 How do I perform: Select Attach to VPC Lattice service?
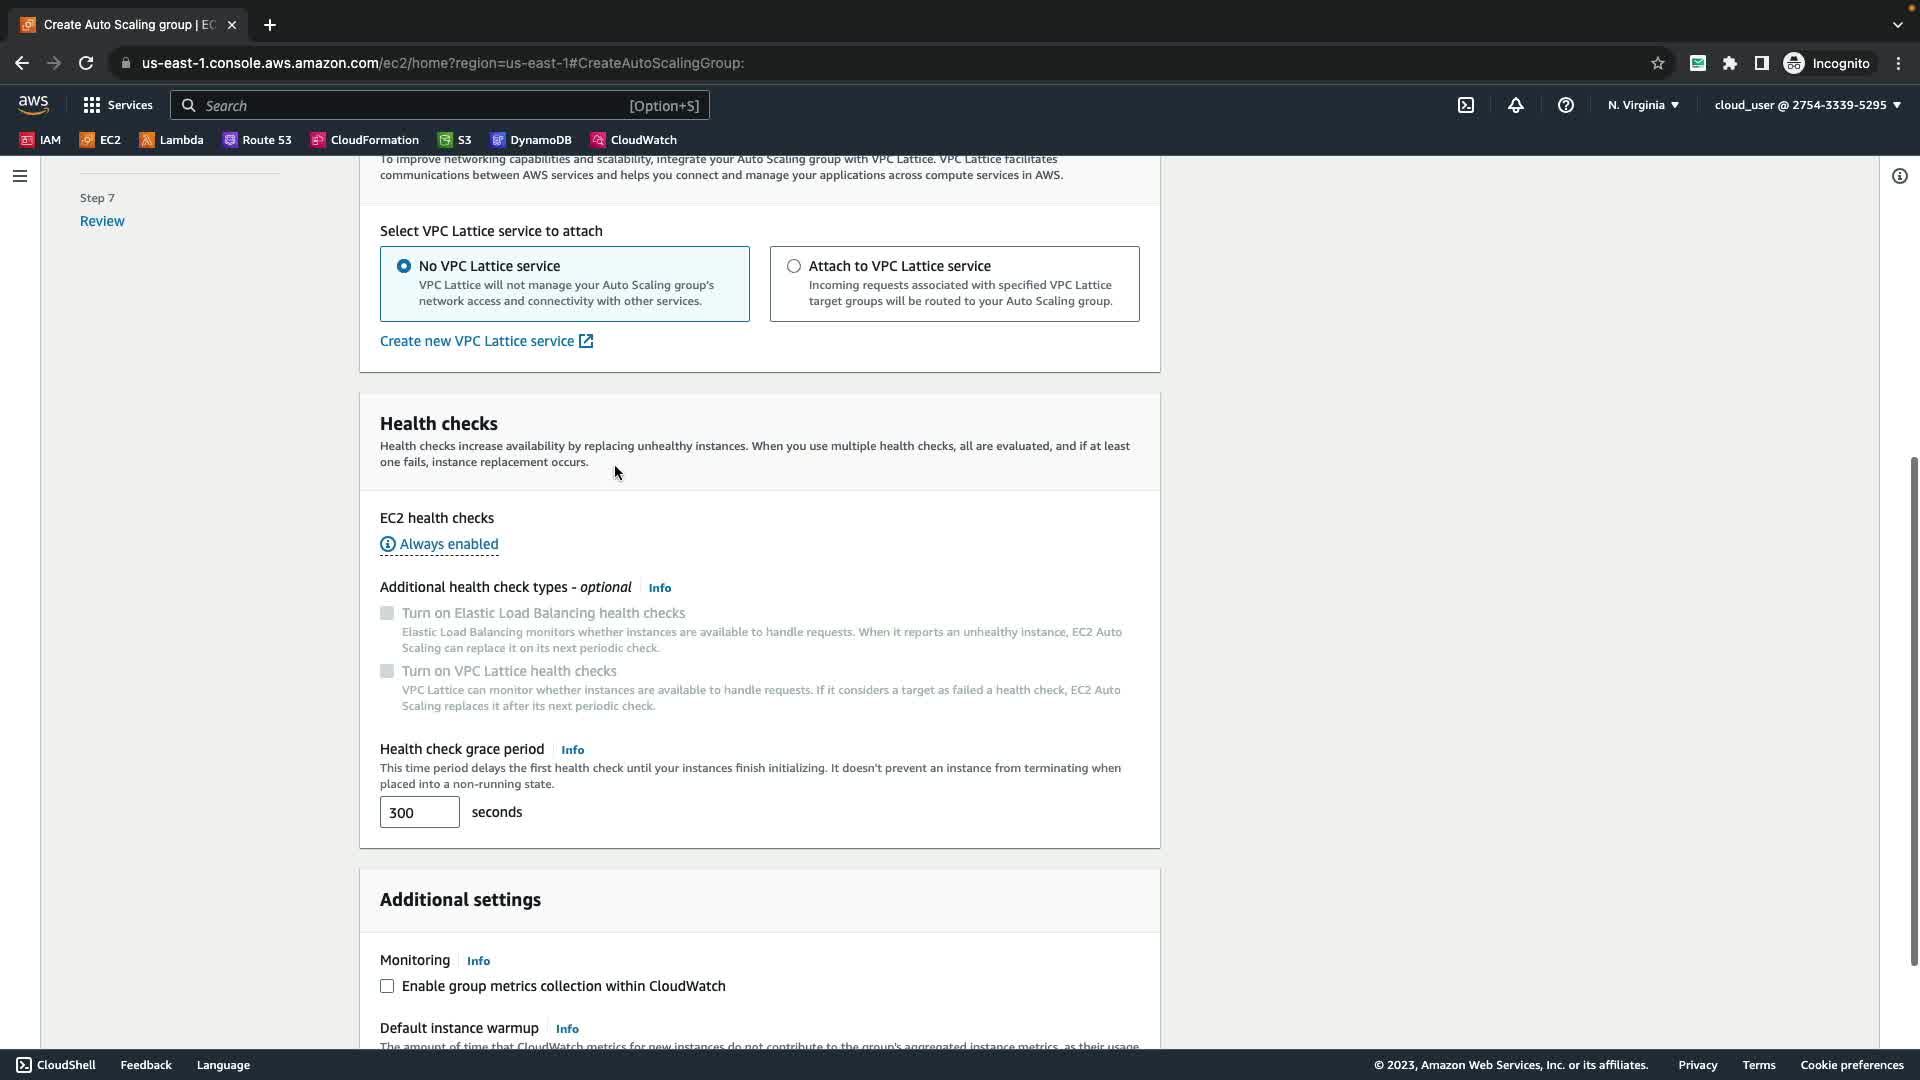click(x=793, y=266)
